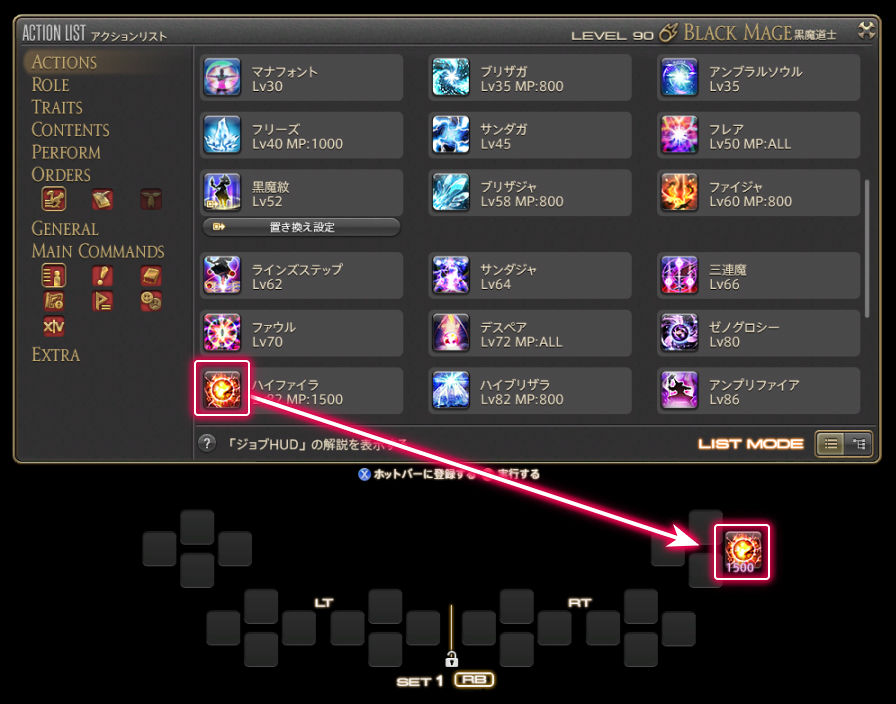Click the action list vertical scrollbar
Screen dimensions: 896x704
point(867,249)
